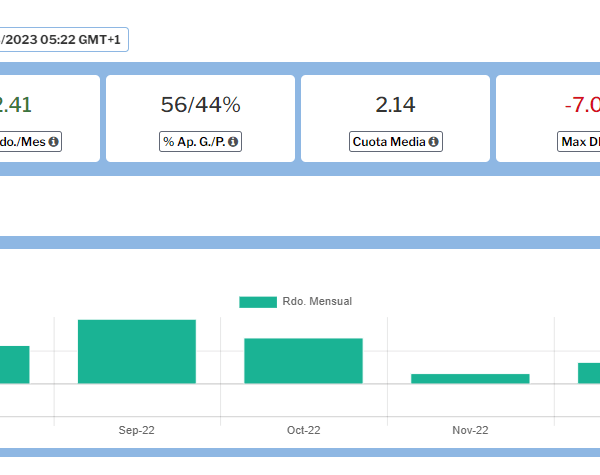Click the Oct-22 bar in chart

pos(303,361)
